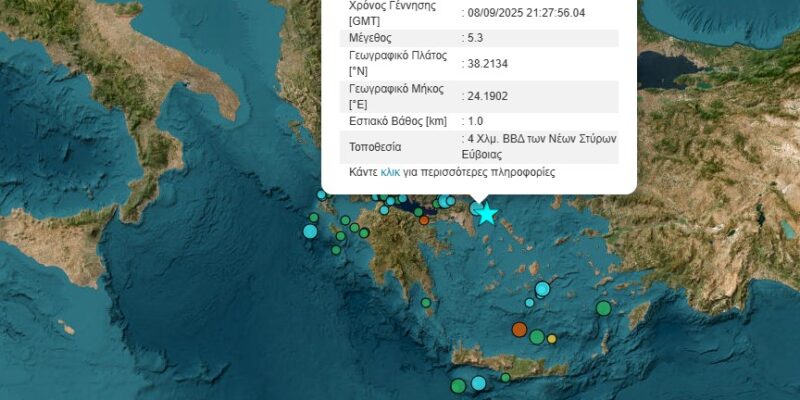Click the cyan star epicenter marker
Screen dimensions: 800x400
486,213
